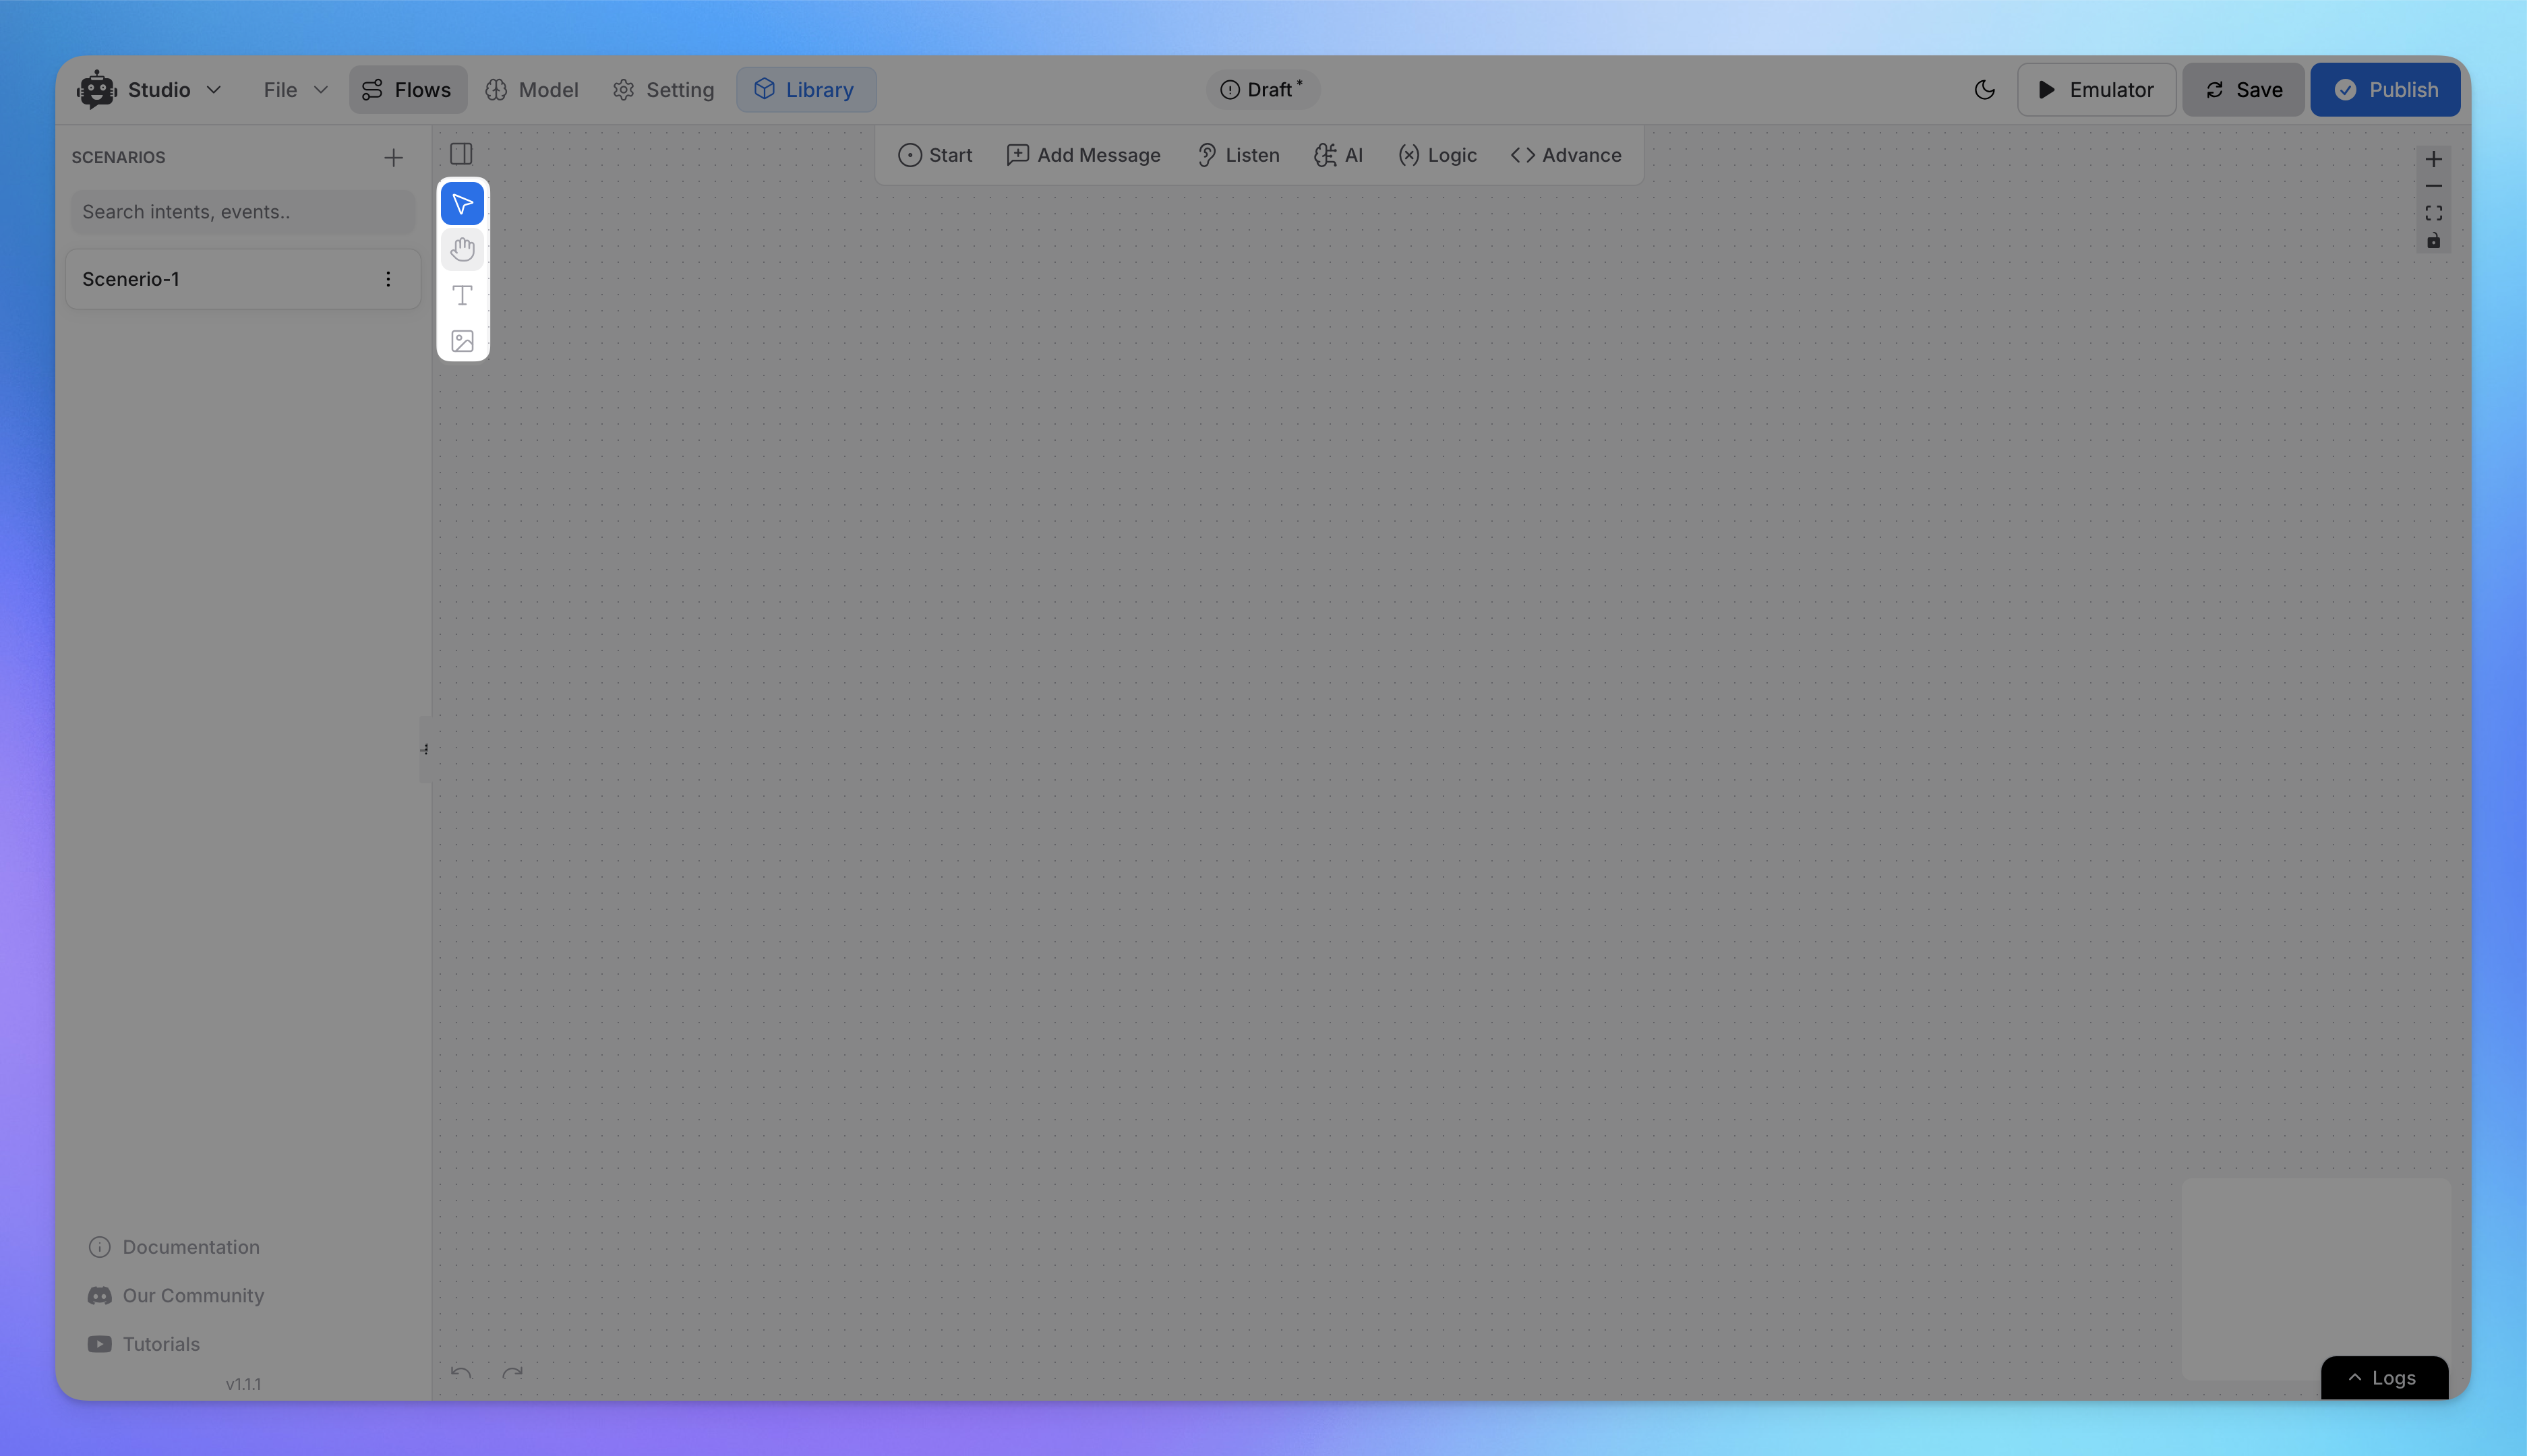2527x1456 pixels.
Task: Toggle the sidebar panel layout icon
Action: (461, 154)
